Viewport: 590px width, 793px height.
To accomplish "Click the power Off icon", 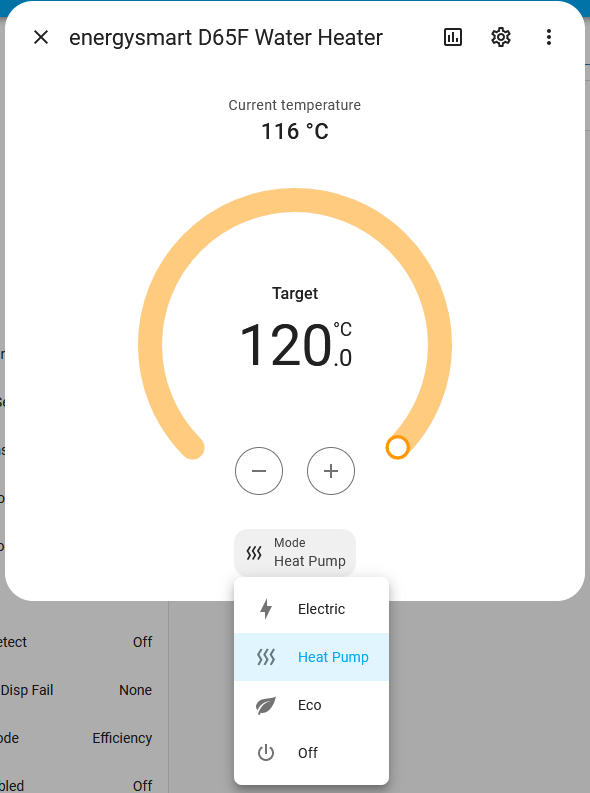I will [266, 753].
